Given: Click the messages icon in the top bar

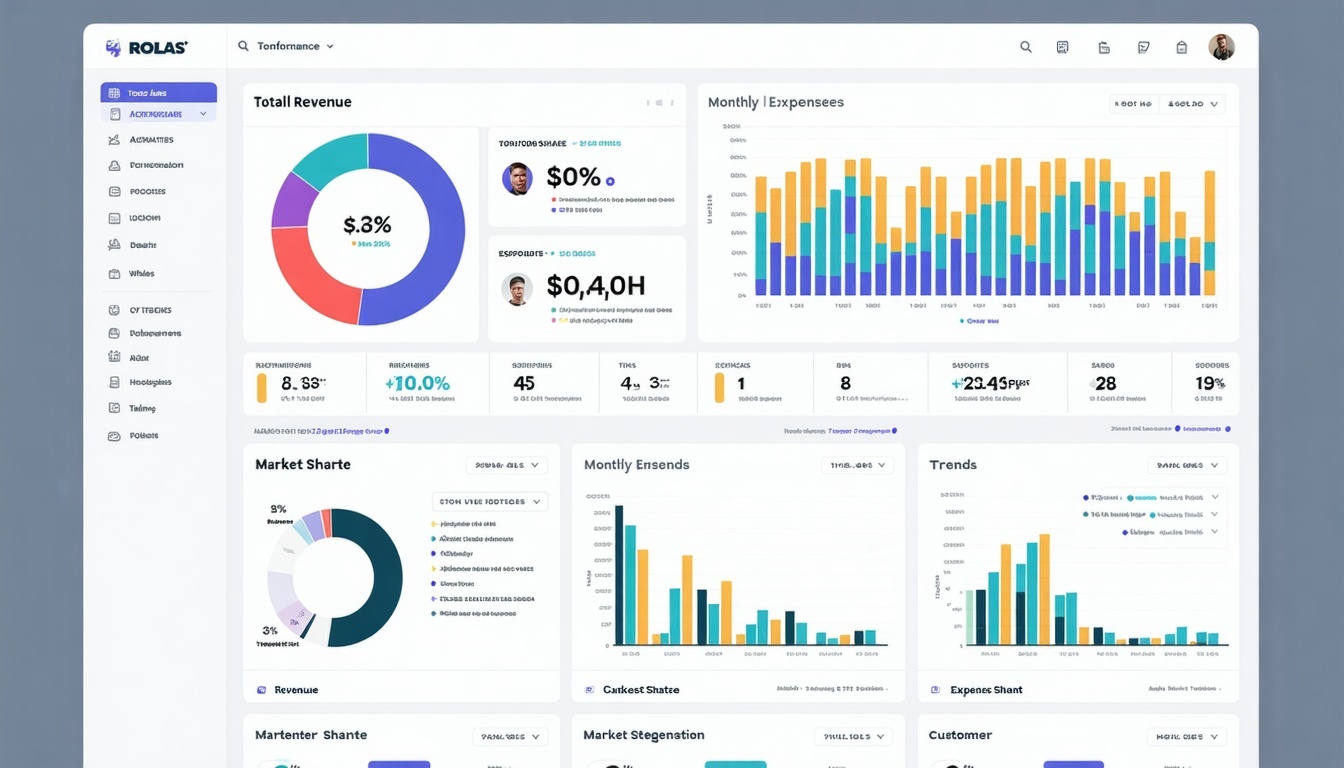Looking at the screenshot, I should pos(1143,46).
